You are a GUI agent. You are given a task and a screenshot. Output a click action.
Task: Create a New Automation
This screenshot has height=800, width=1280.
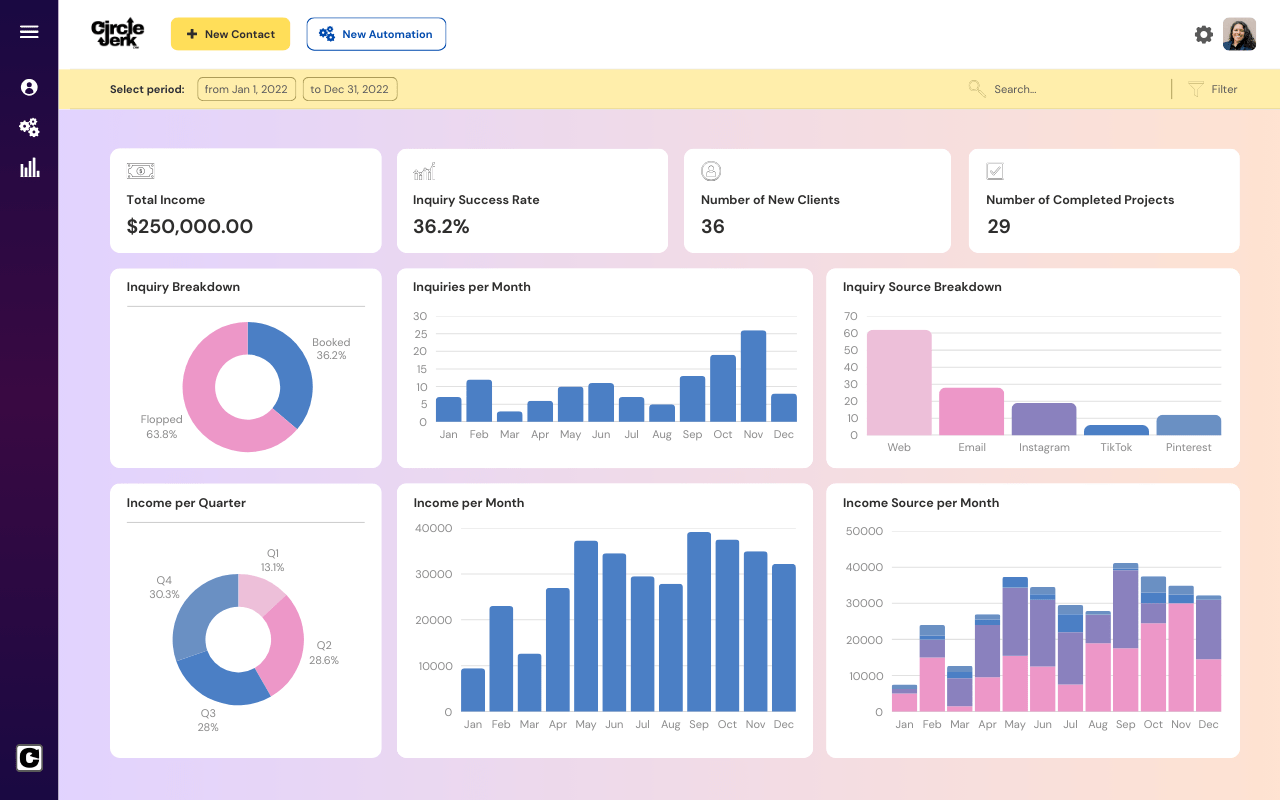click(x=376, y=34)
